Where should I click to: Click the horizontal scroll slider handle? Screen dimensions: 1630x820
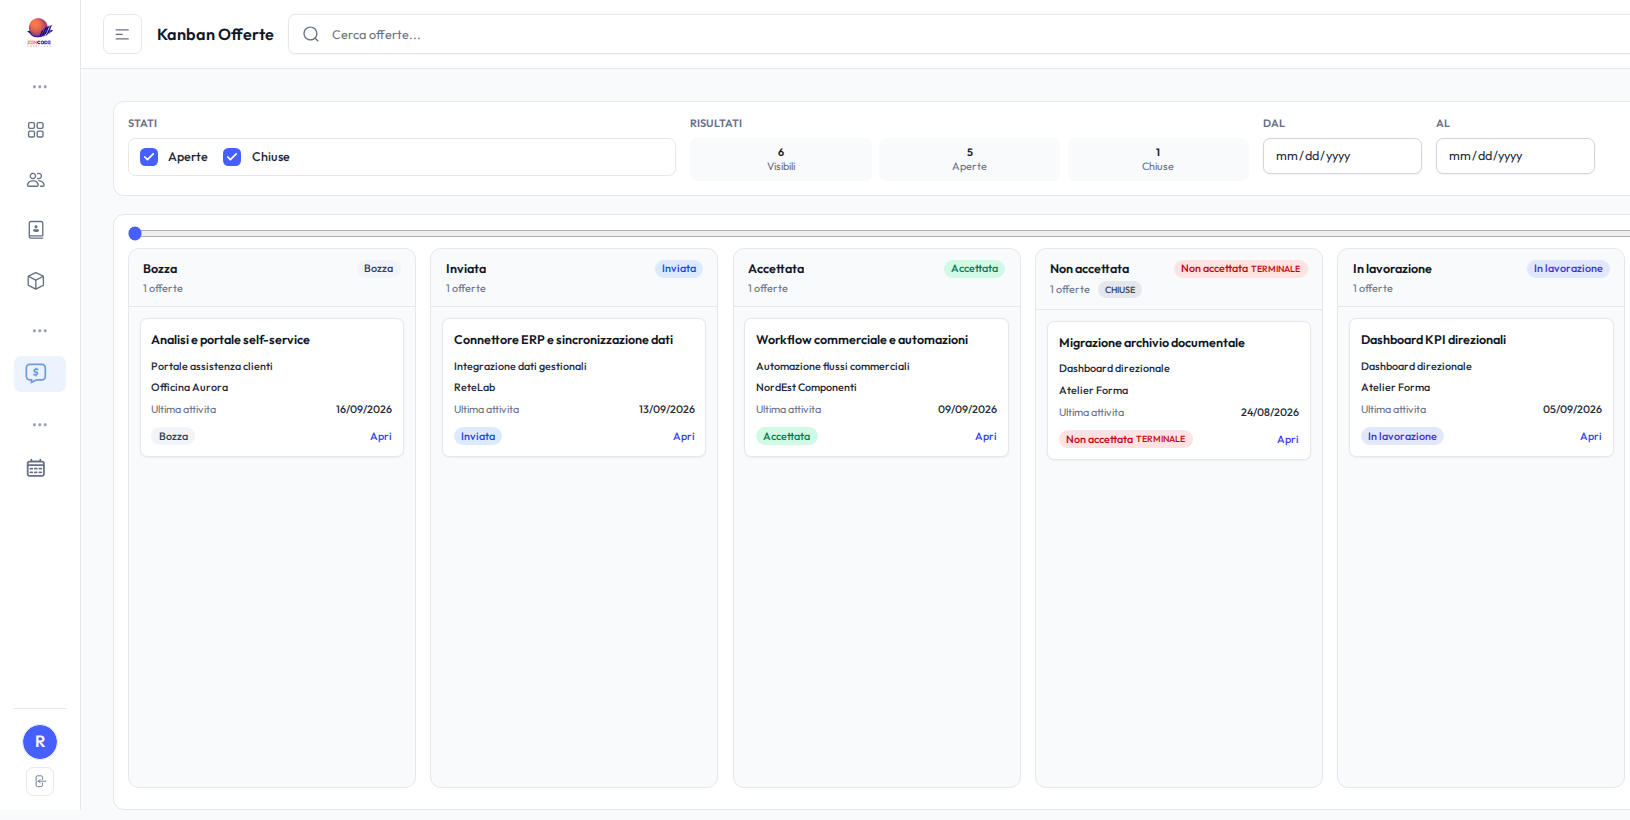point(135,233)
